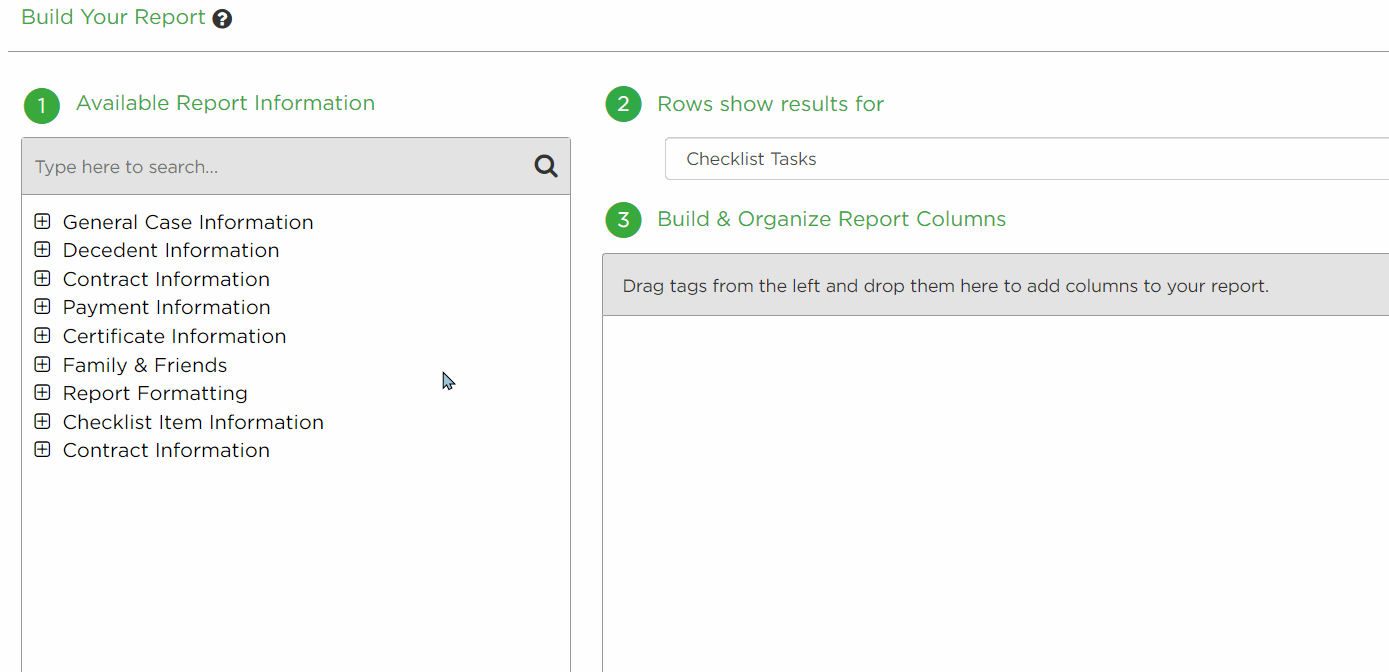The width and height of the screenshot is (1389, 672).
Task: Click the green step 3 circle badge
Action: (623, 219)
